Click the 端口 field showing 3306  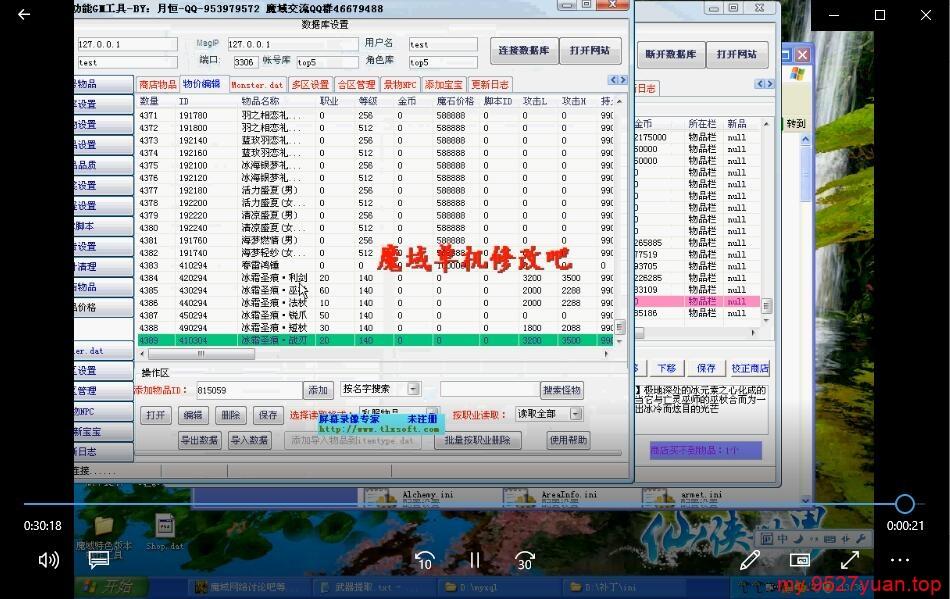pos(245,62)
